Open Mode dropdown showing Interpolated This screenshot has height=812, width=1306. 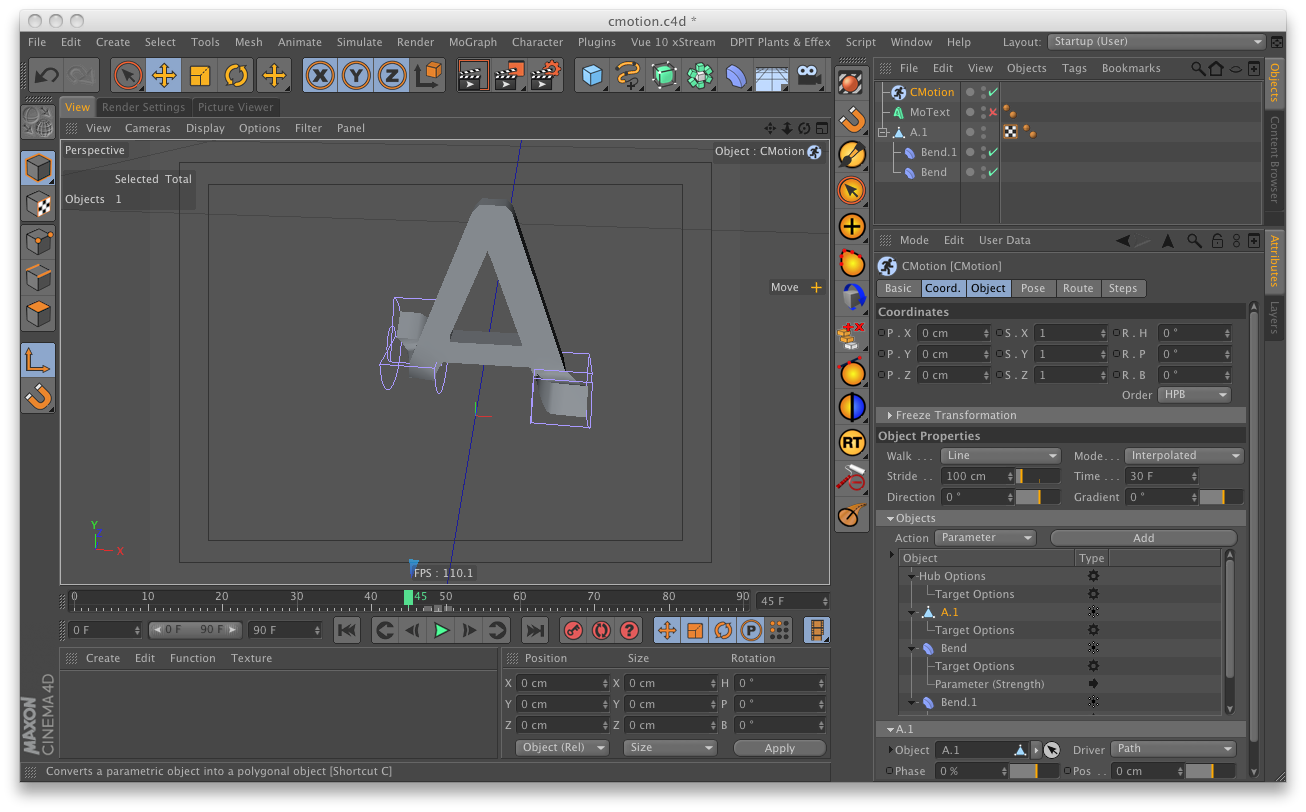click(1184, 456)
